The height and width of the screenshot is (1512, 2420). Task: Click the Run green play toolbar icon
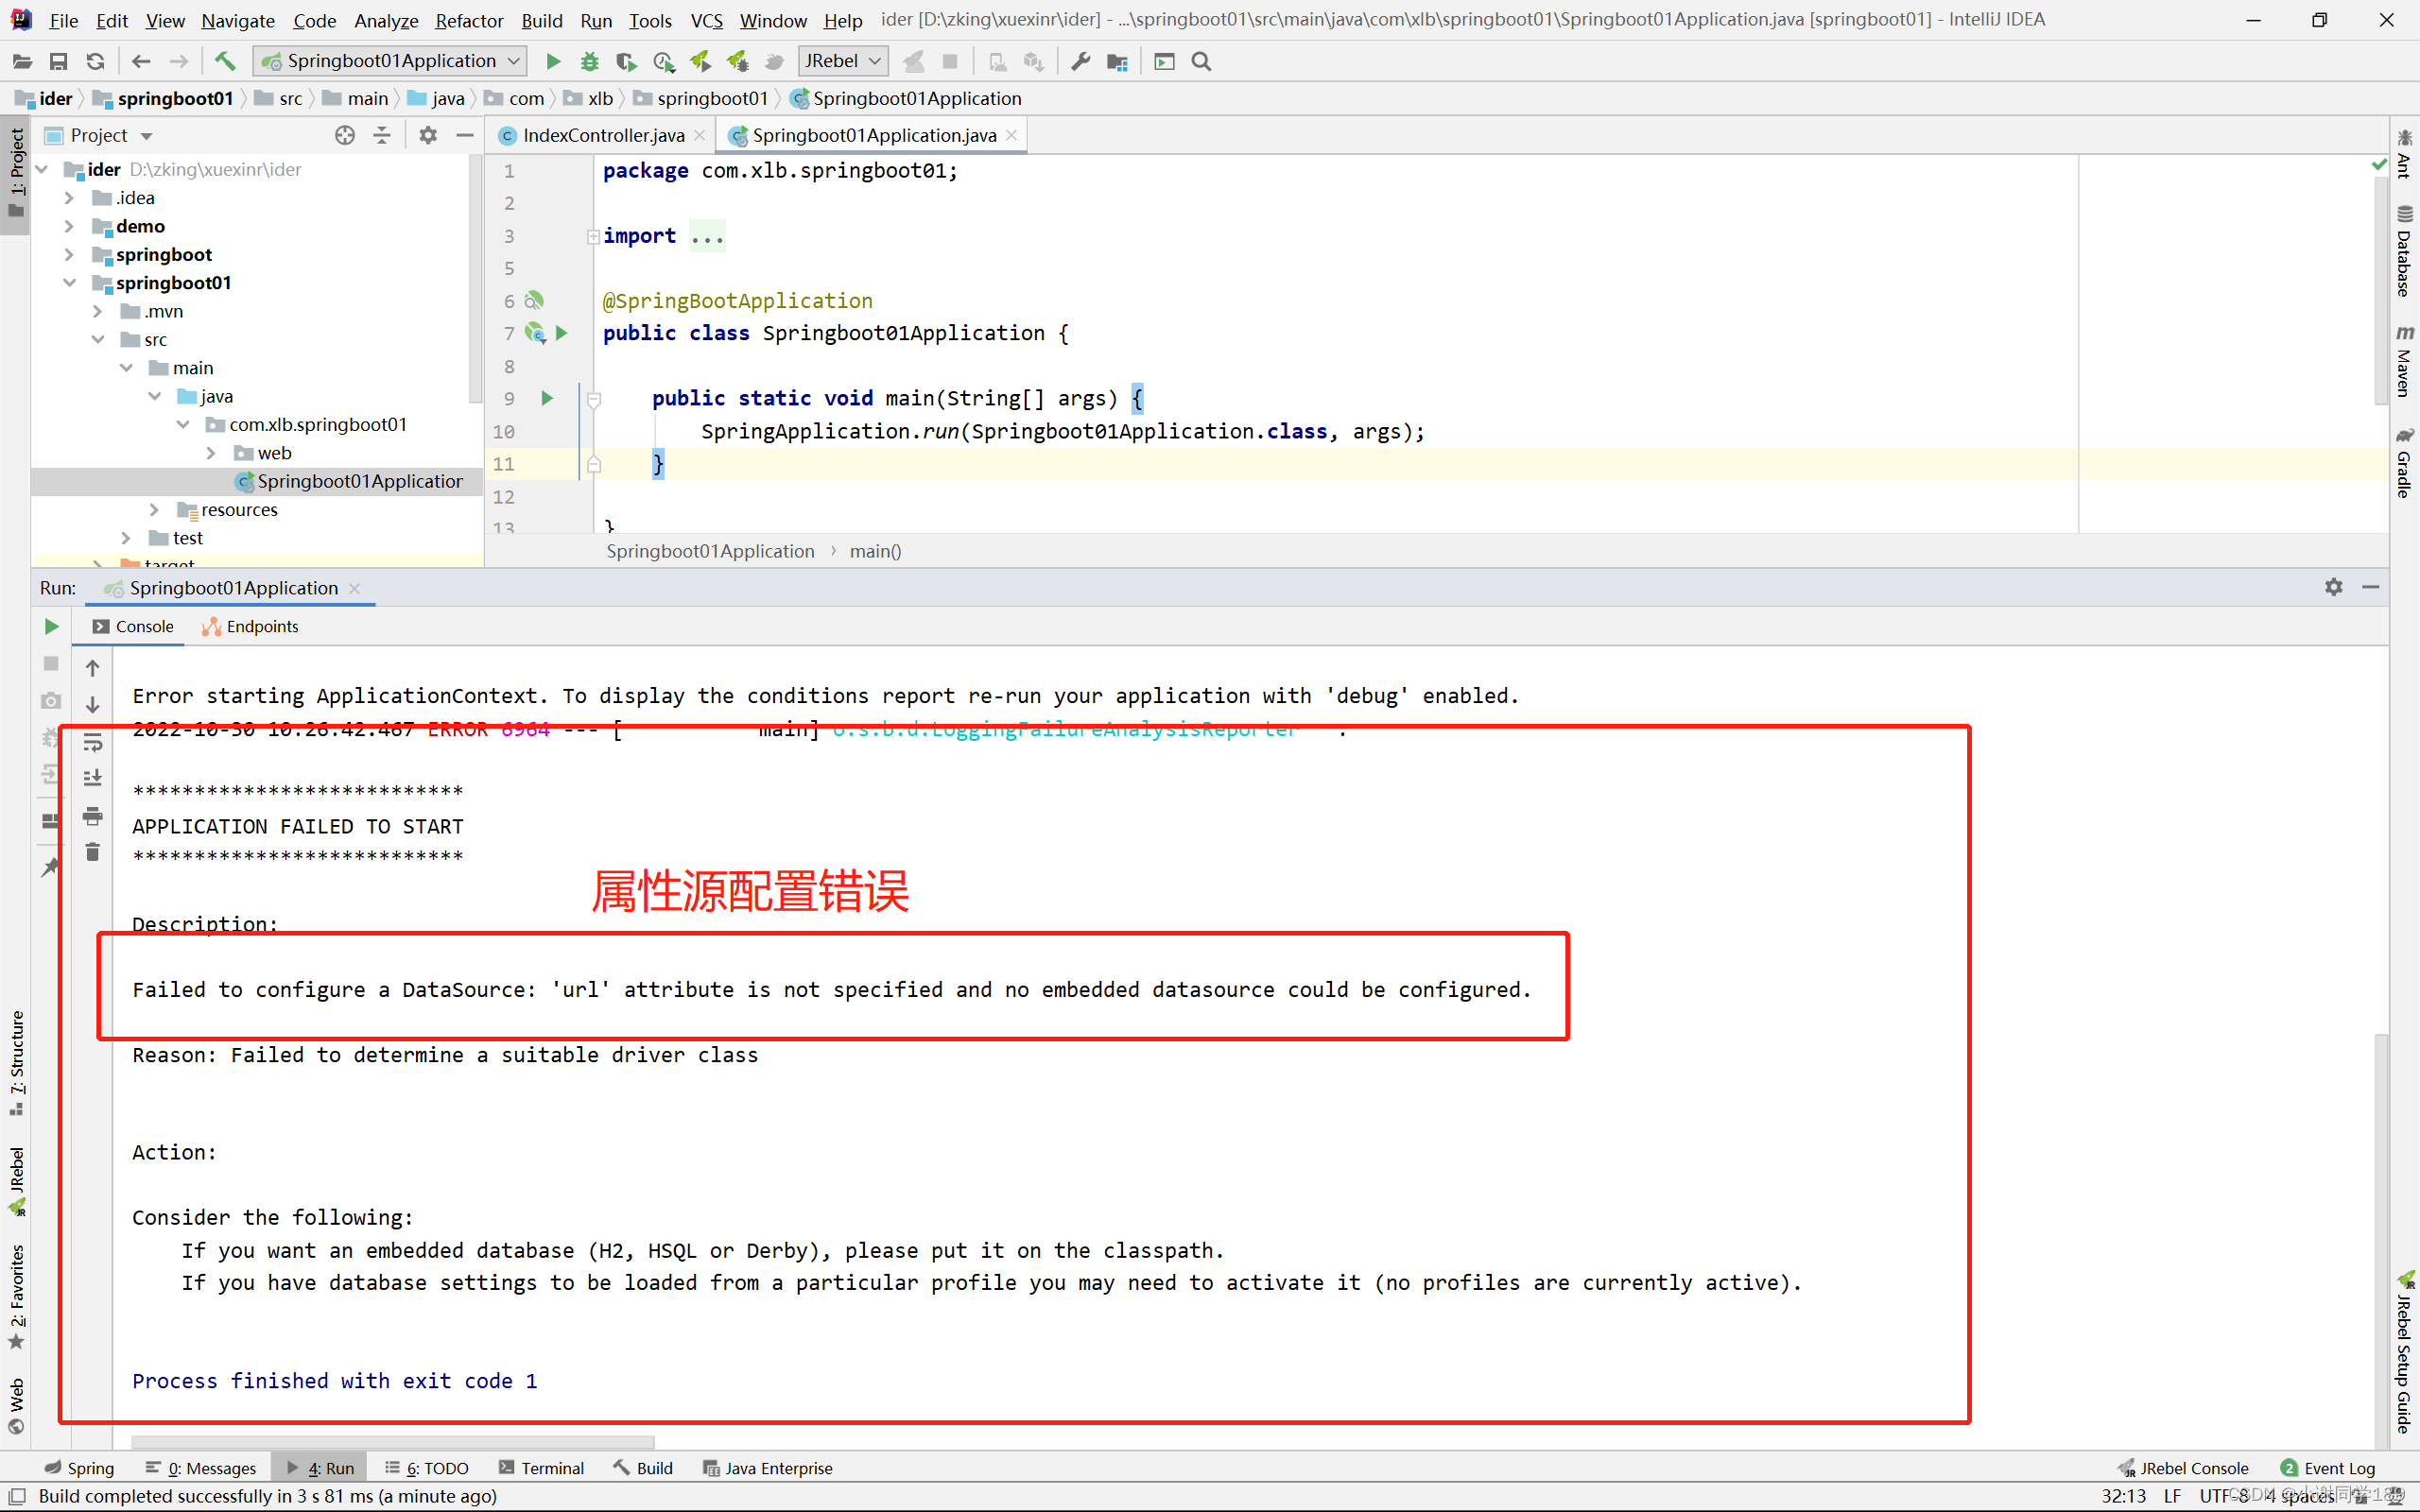click(x=553, y=61)
